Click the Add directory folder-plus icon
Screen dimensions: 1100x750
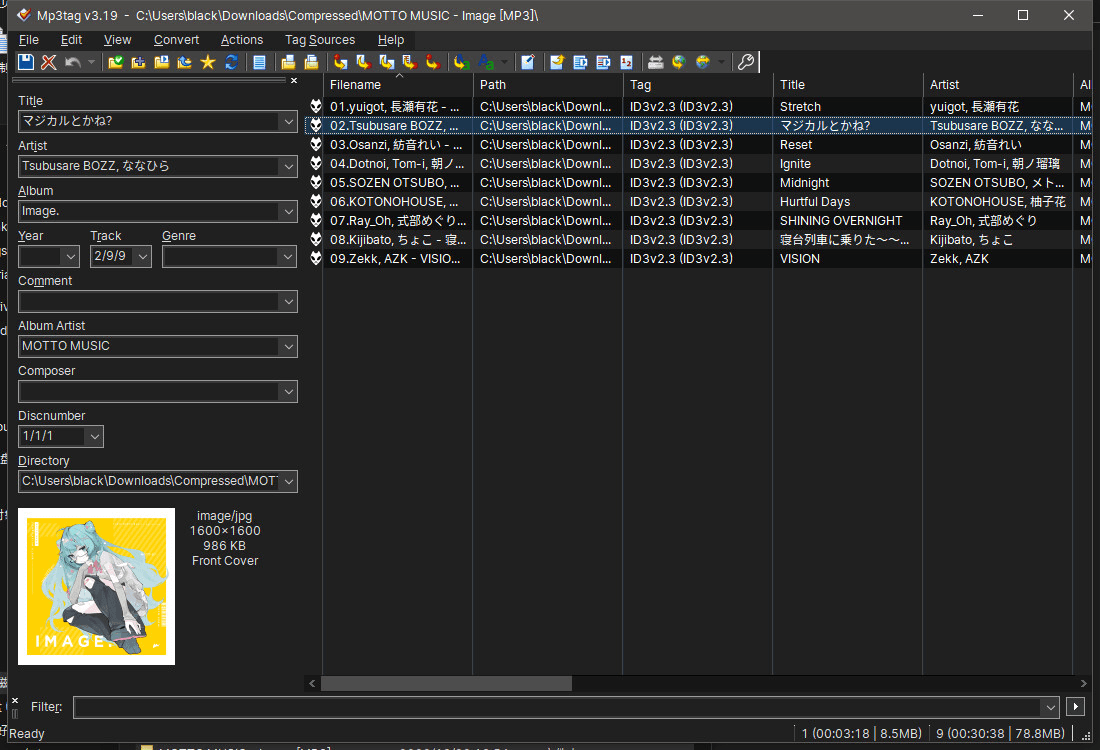(x=138, y=62)
